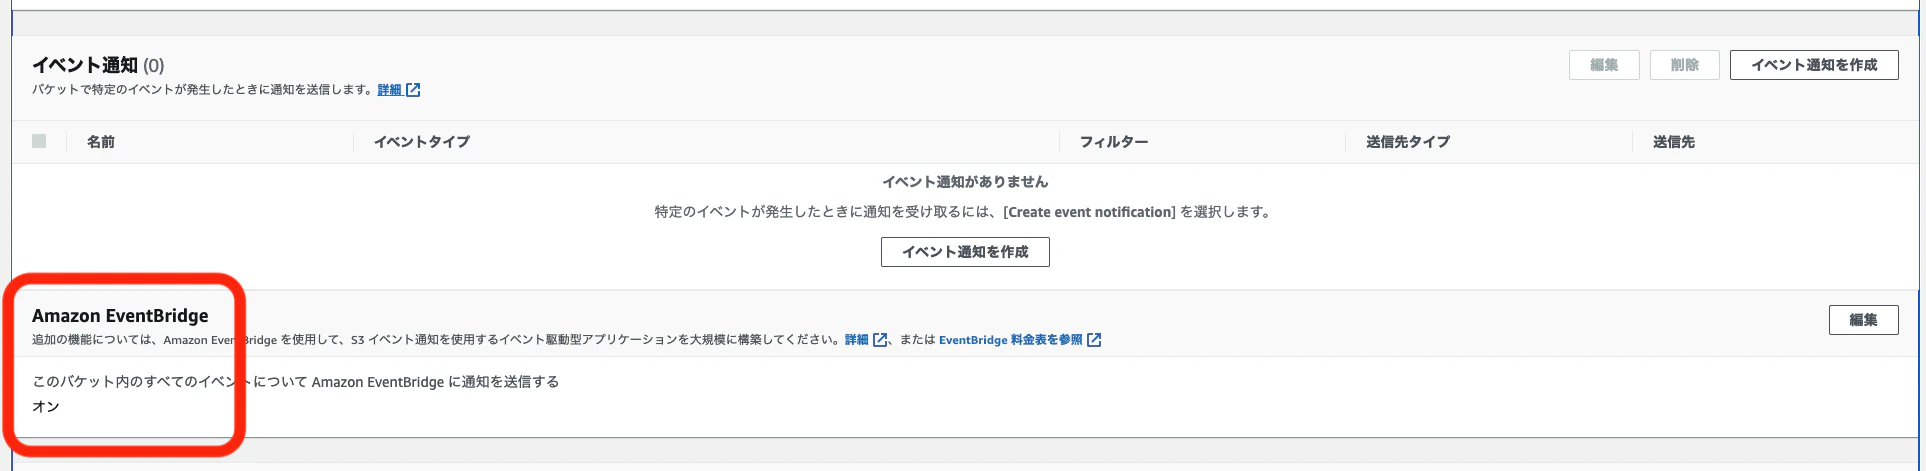Open the 詳細 link under イベント通知 heading
This screenshot has height=471, width=1926.
coord(389,90)
